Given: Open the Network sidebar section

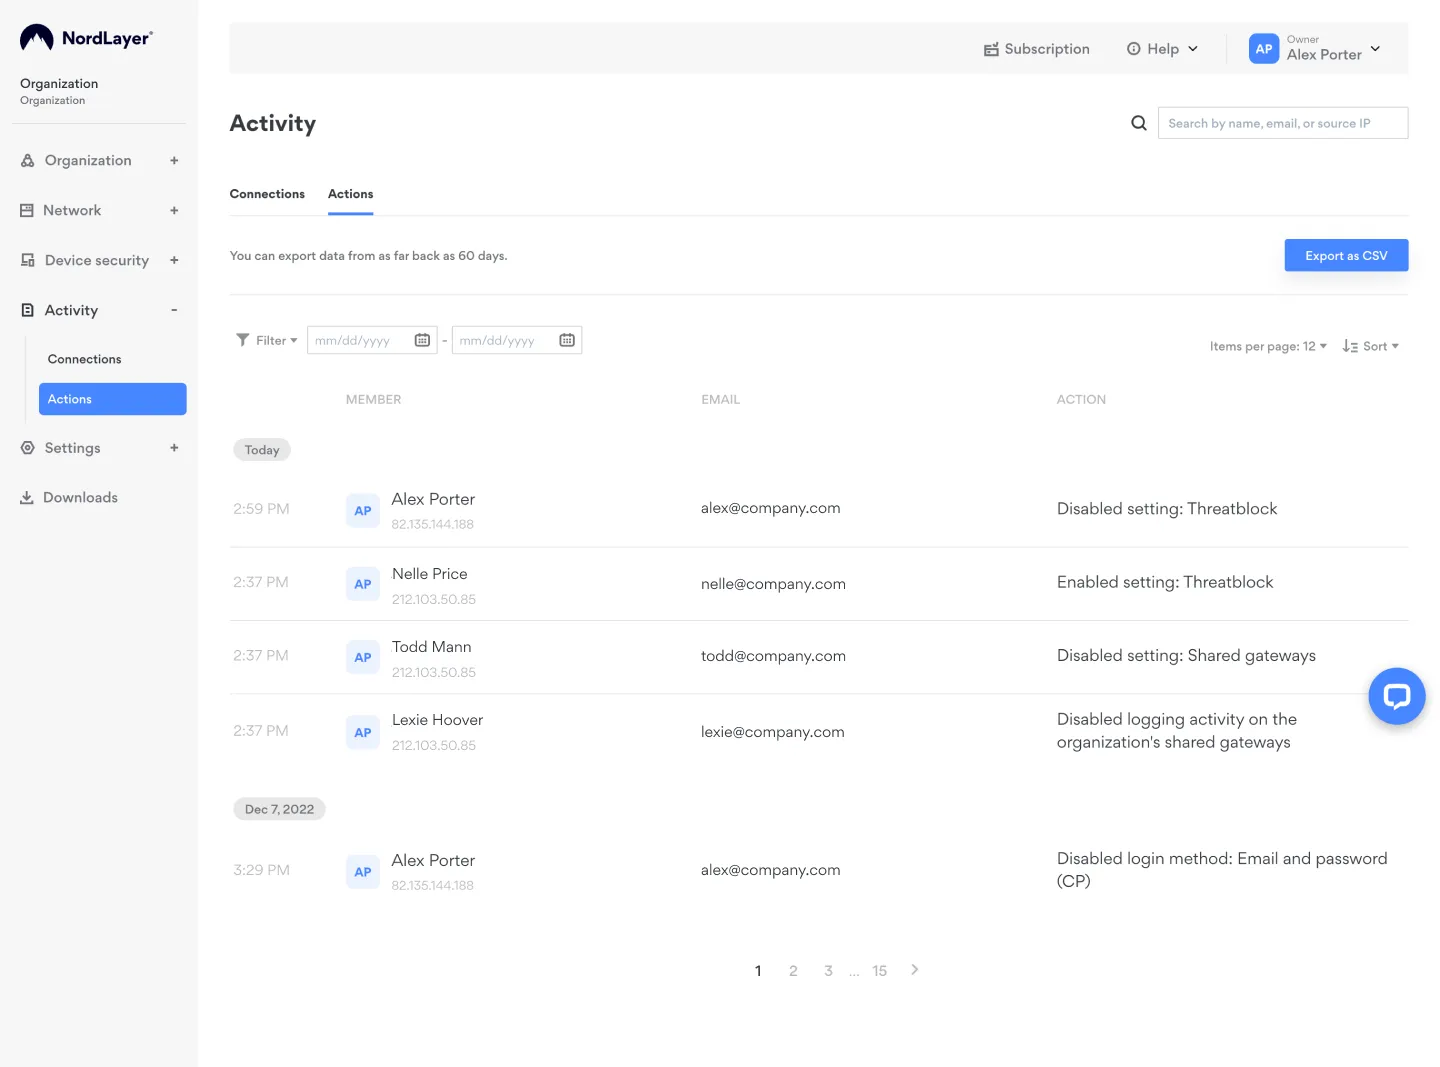Looking at the screenshot, I should 72,210.
